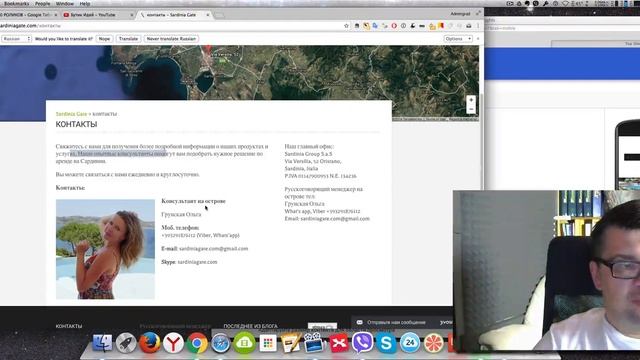Close the translate bar

(x=478, y=39)
